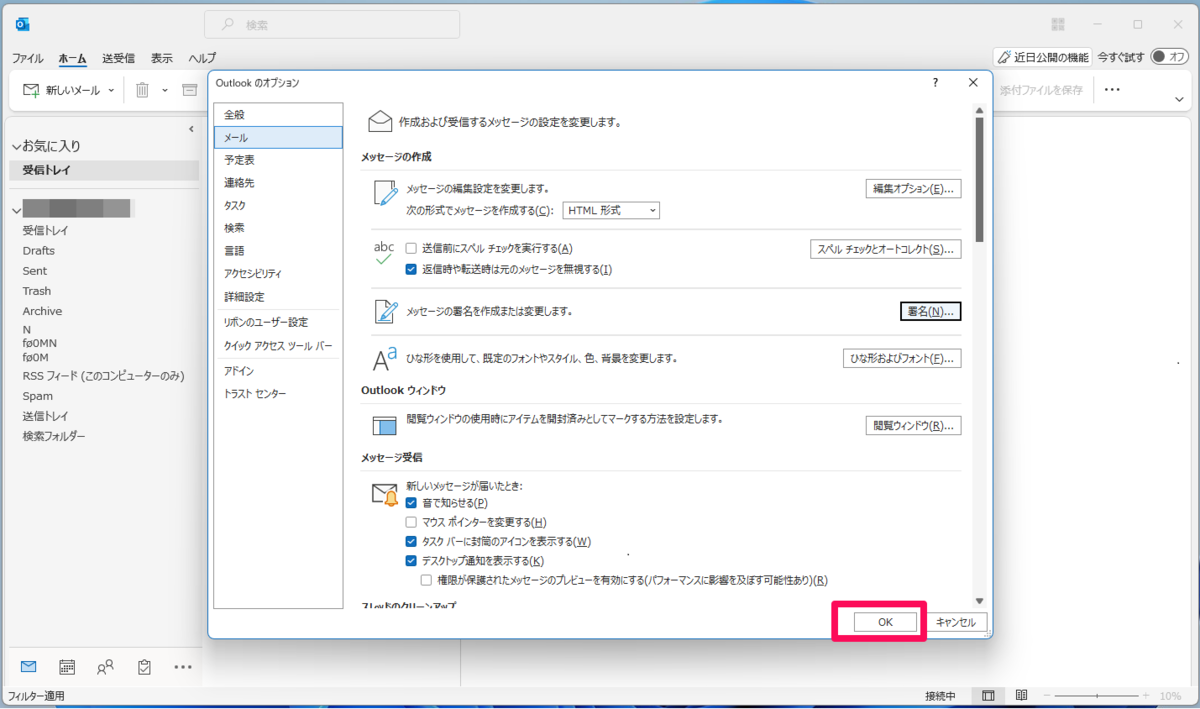
Task: Open Stationery and Fonts button
Action: click(x=902, y=358)
